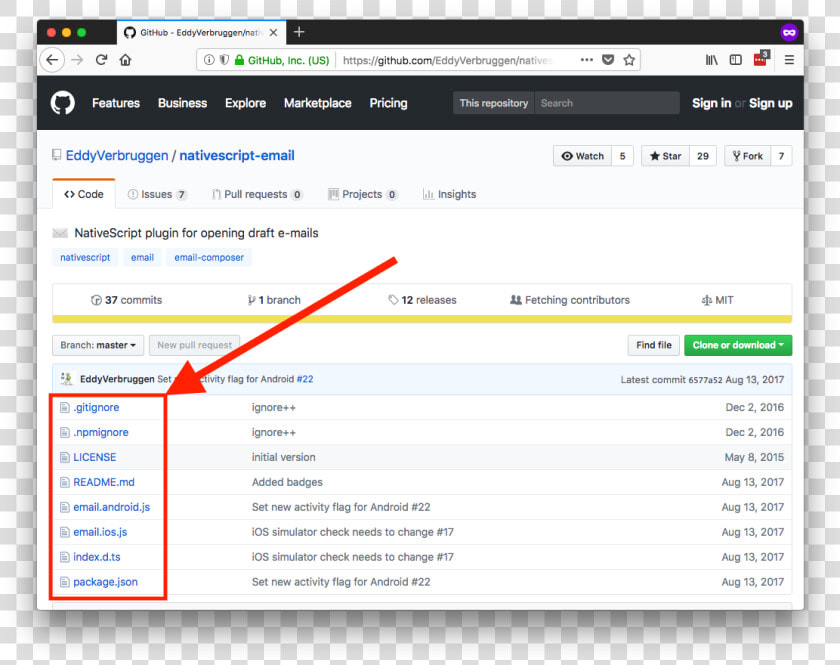Image resolution: width=840 pixels, height=665 pixels.
Task: Click the Find file button
Action: 654,345
